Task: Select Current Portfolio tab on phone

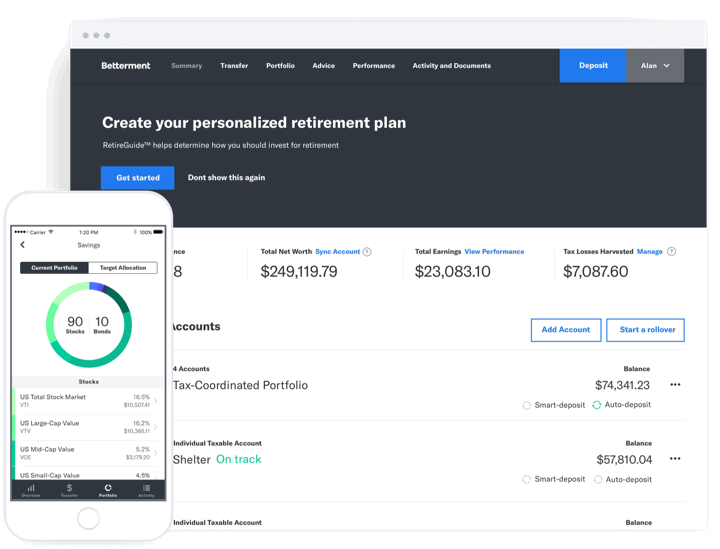Action: click(54, 268)
